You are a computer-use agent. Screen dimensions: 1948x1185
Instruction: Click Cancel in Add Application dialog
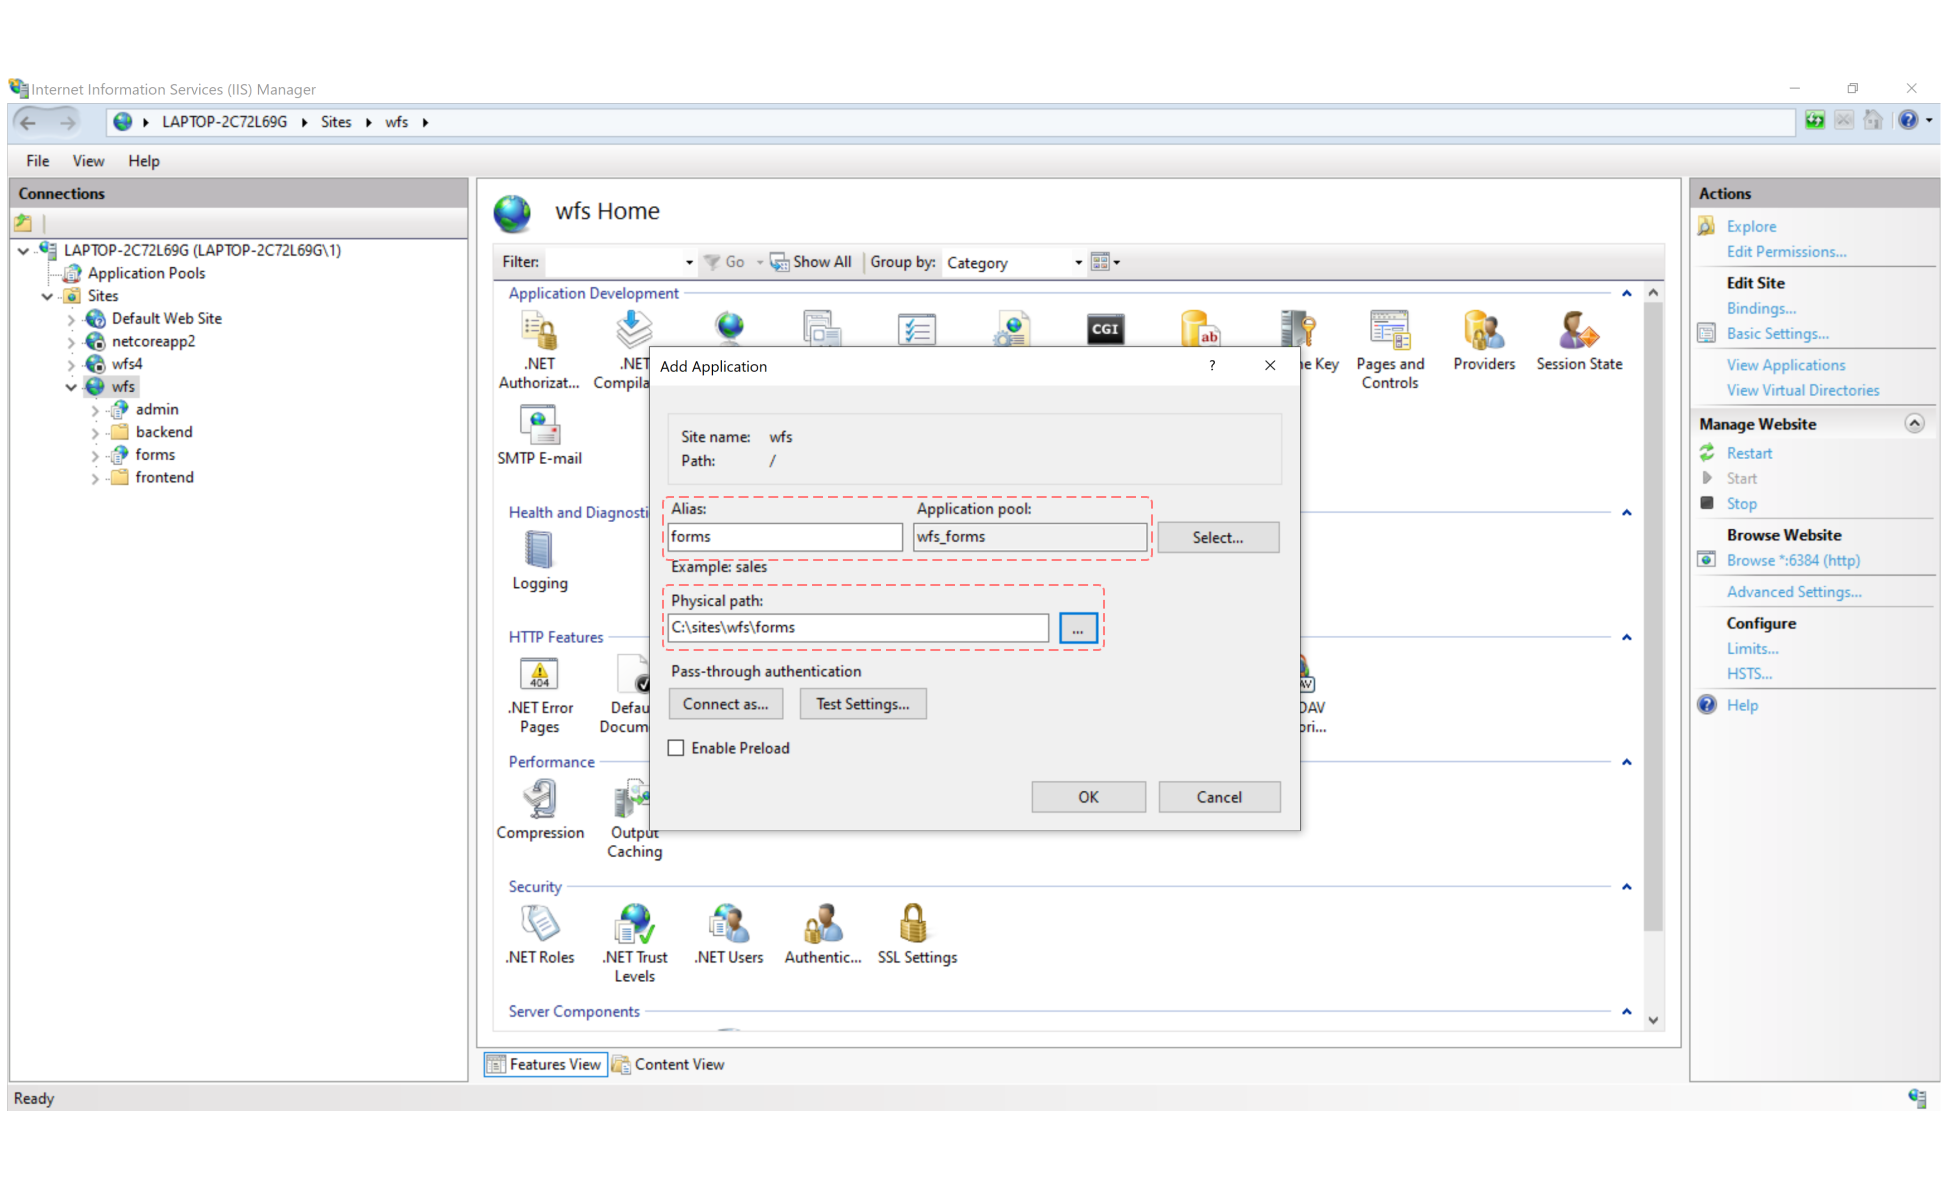[1219, 797]
